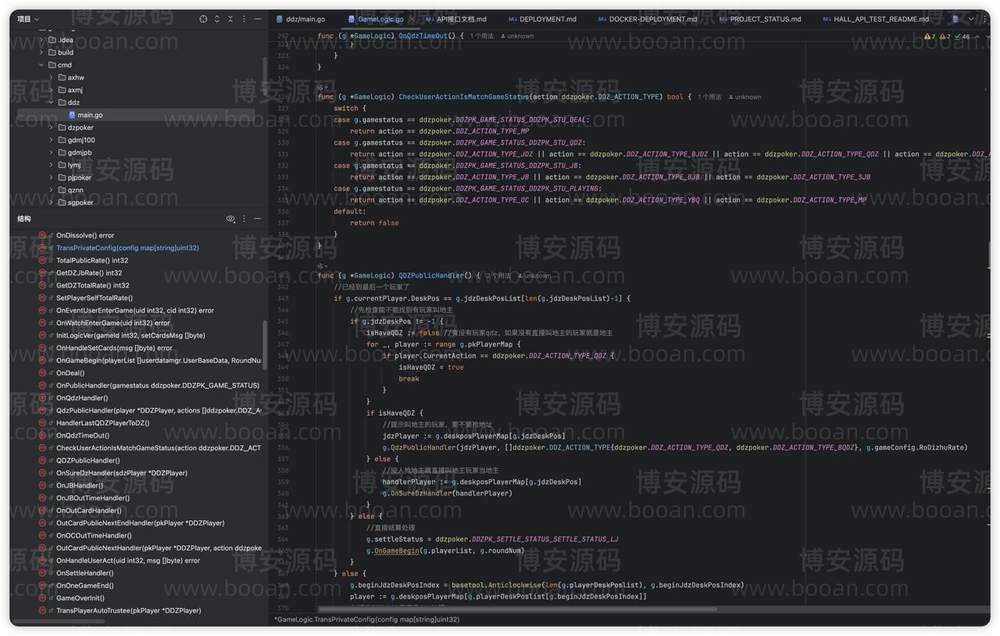
Task: Jump to OnSettleHandler() in structure
Action: click(84, 573)
